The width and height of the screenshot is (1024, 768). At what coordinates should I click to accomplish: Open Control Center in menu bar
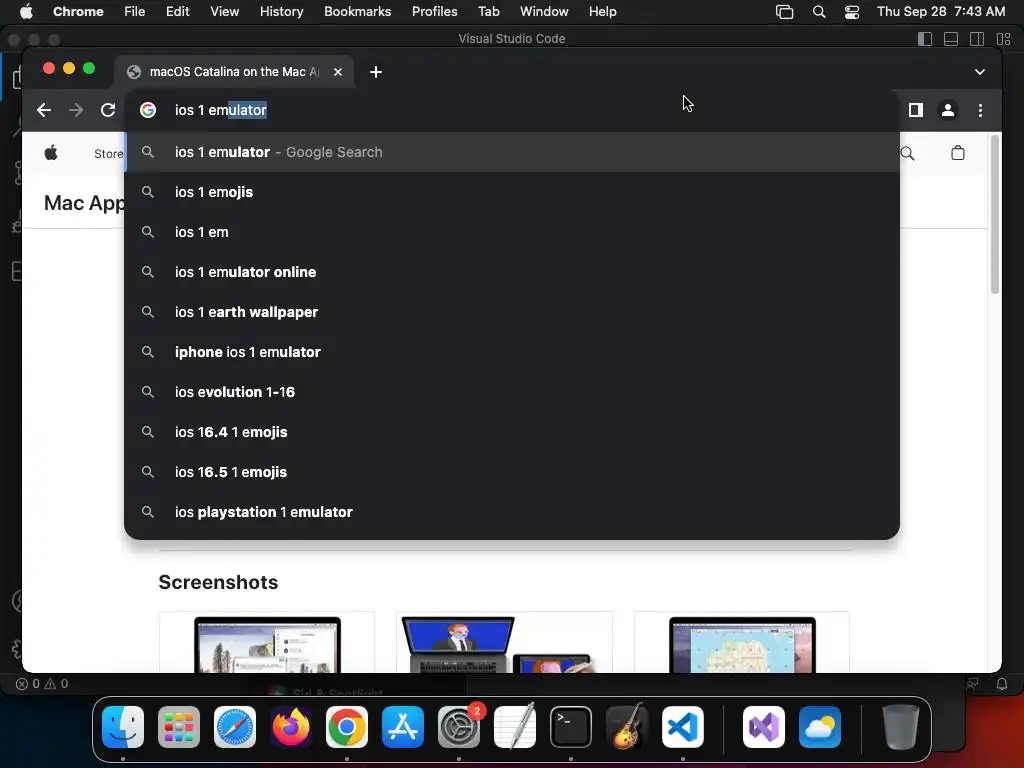pos(852,12)
